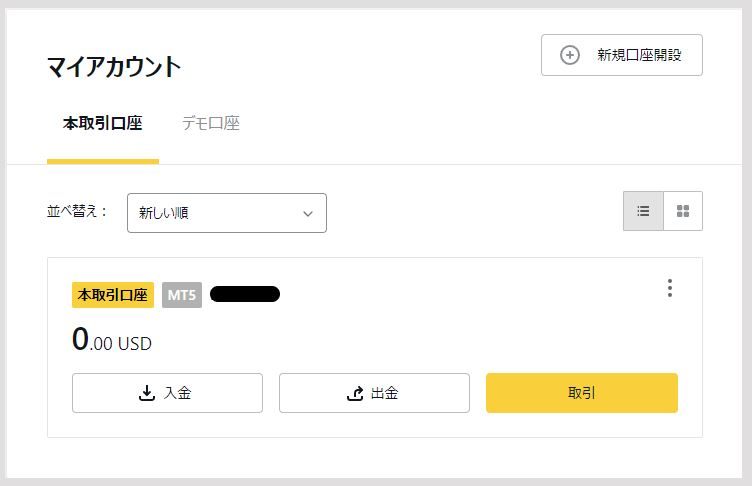Click the deposit download arrow icon
Image resolution: width=752 pixels, height=486 pixels.
point(147,393)
